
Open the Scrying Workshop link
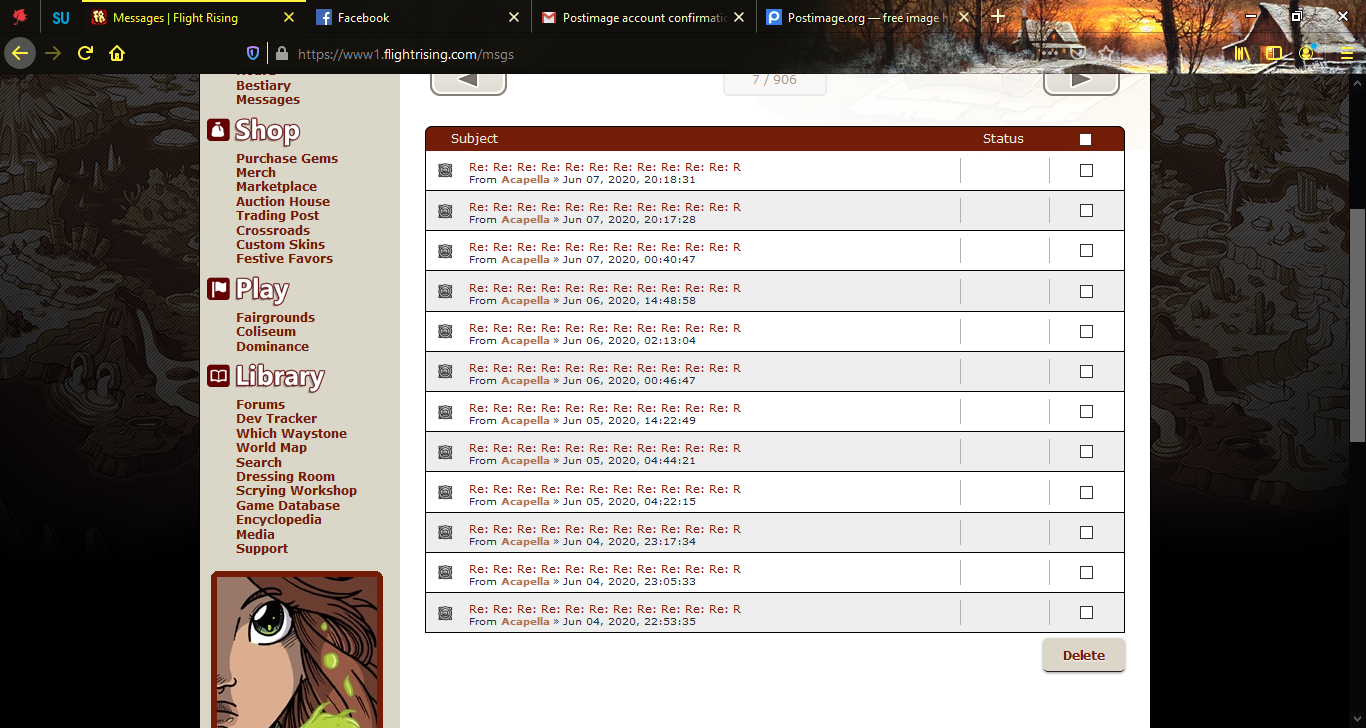point(297,491)
